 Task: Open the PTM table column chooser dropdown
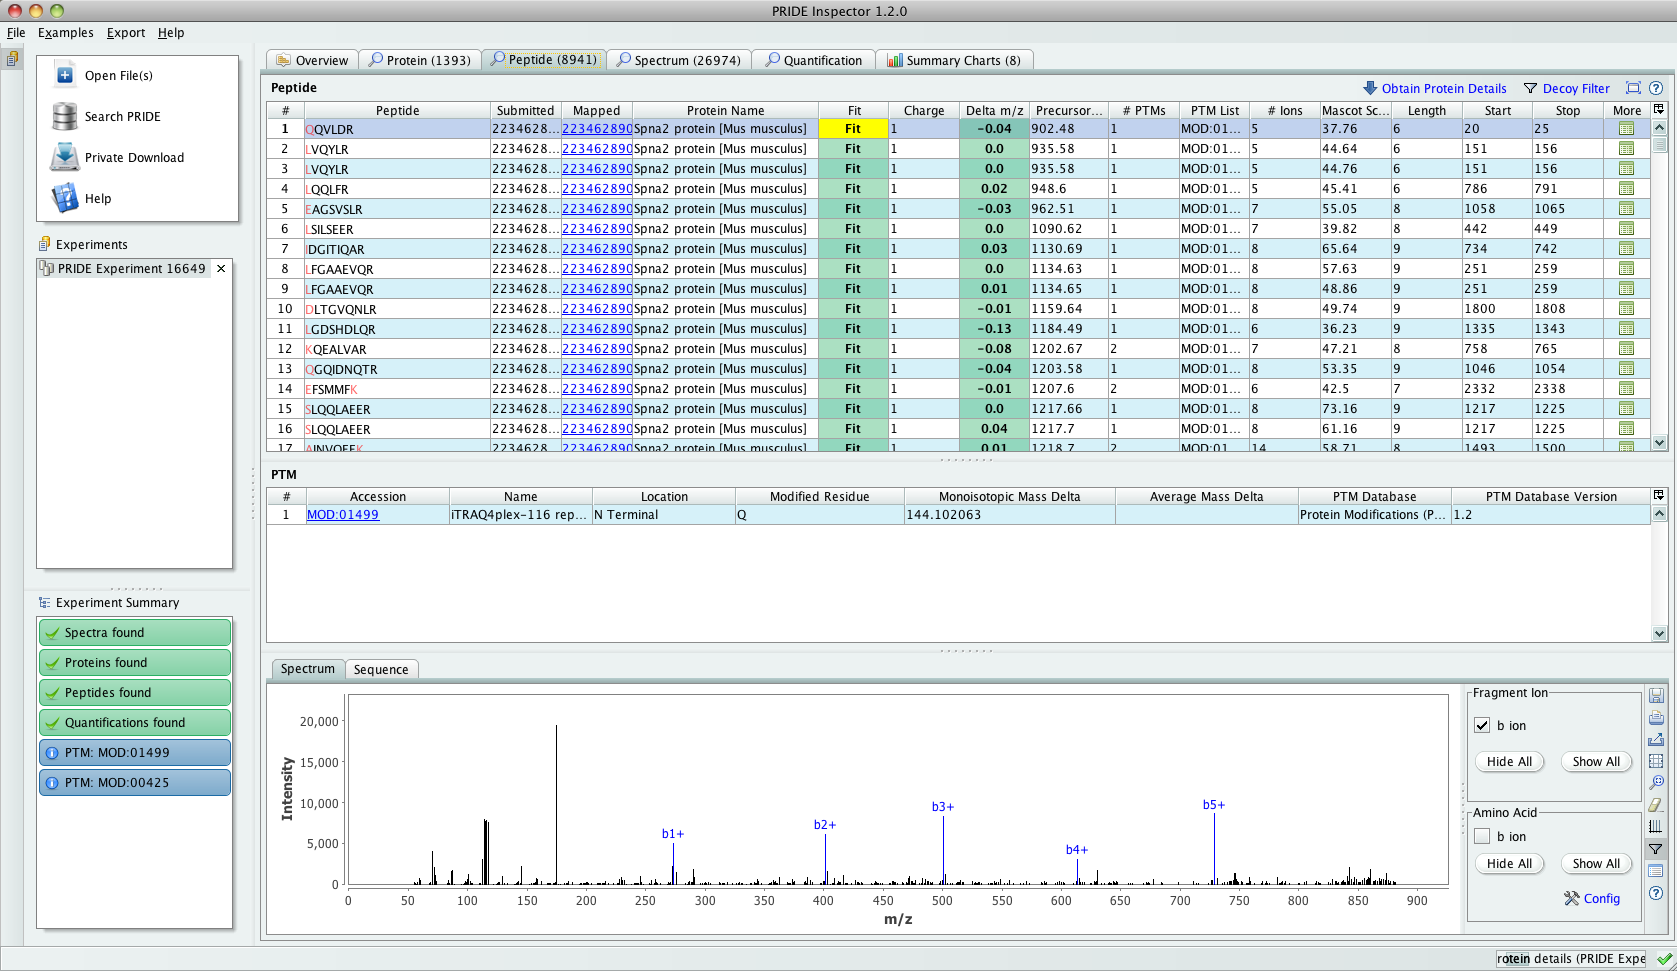coord(1659,495)
